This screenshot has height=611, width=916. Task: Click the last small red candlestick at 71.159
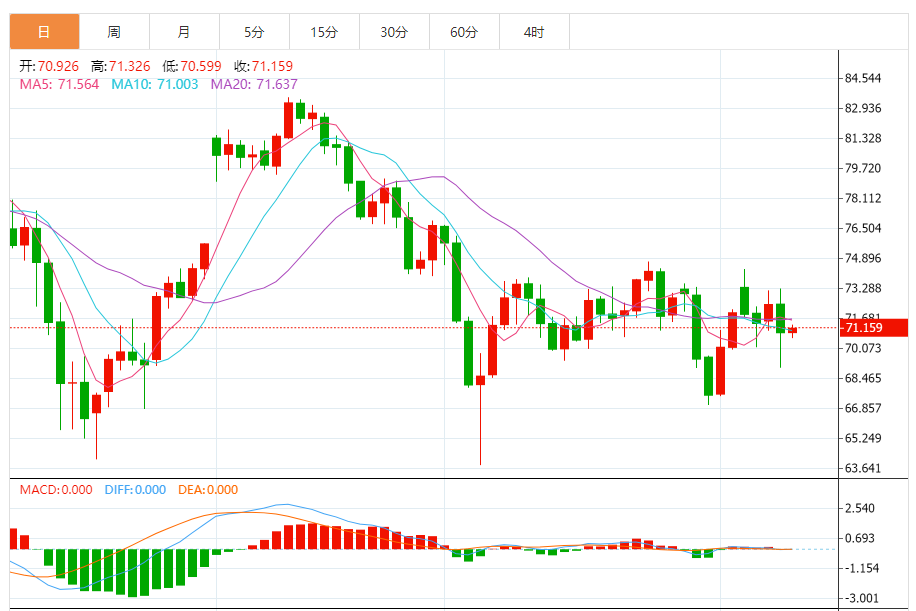coord(792,331)
